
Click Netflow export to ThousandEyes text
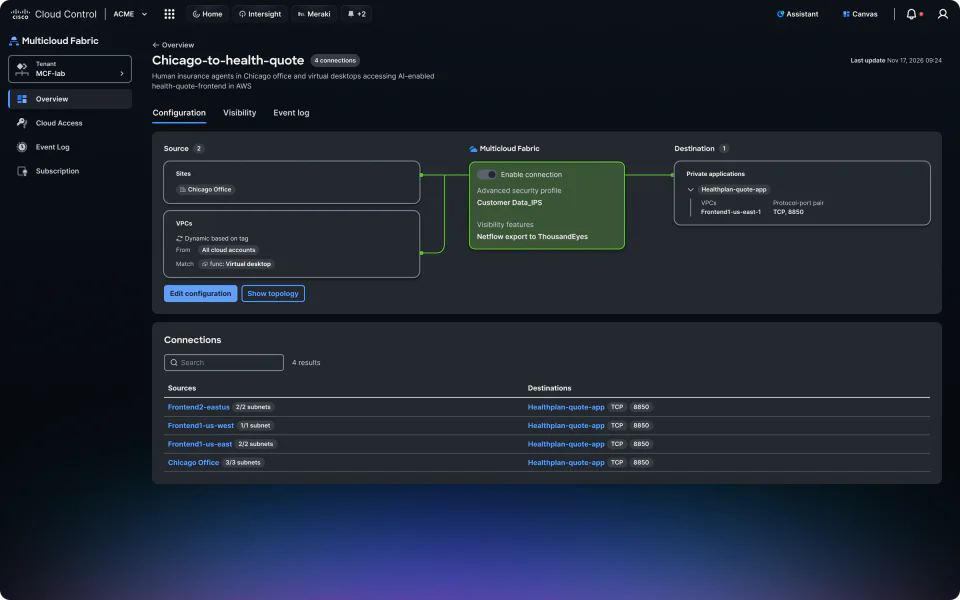(532, 236)
